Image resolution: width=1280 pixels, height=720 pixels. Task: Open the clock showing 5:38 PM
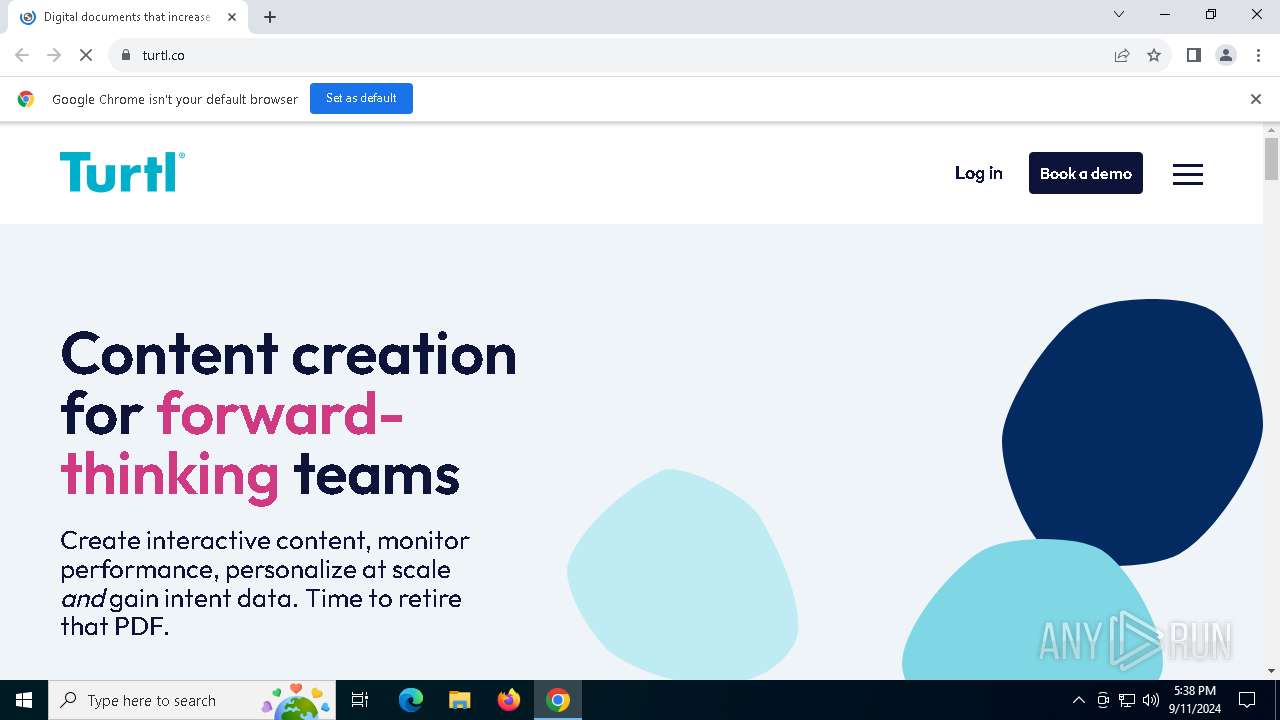1194,700
